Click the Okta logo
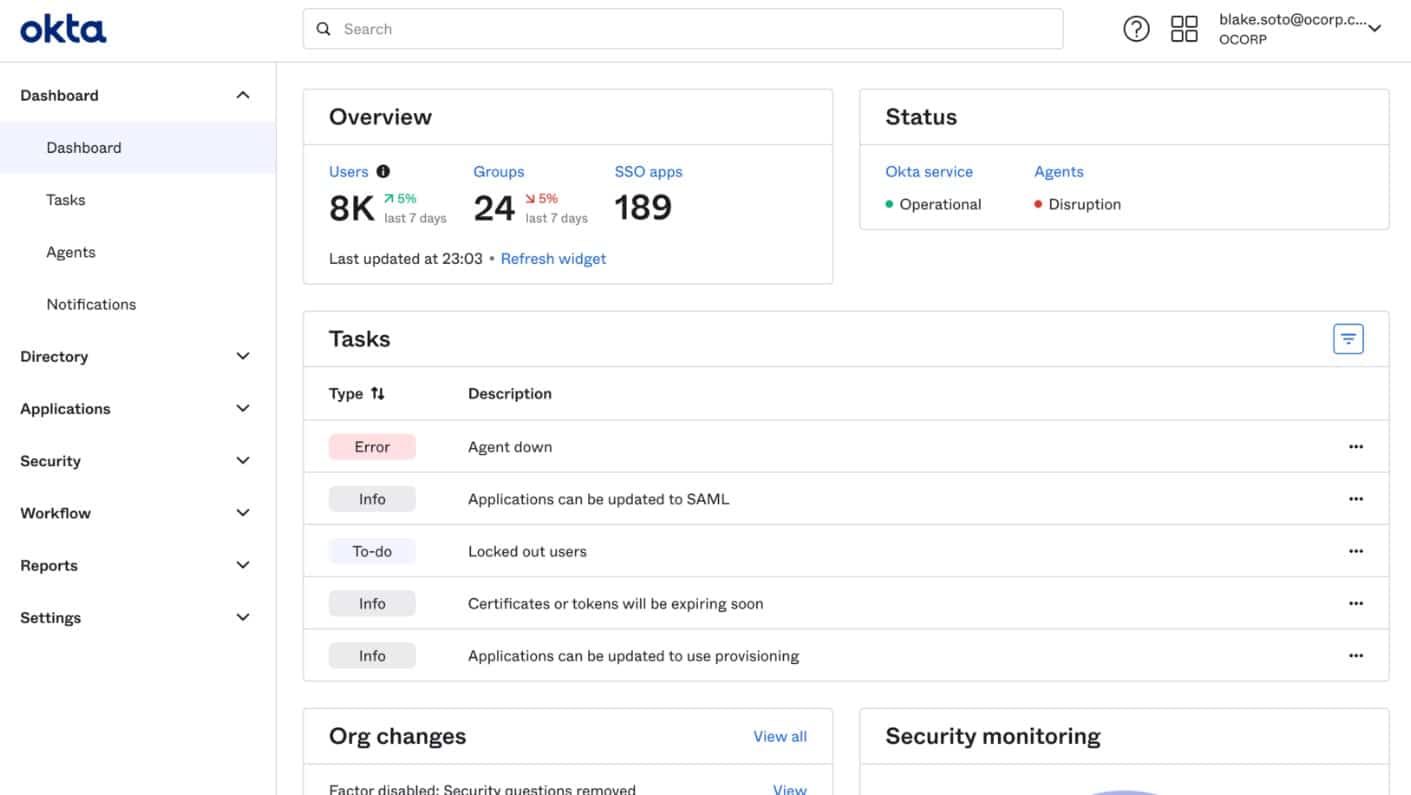Screen dimensions: 1411x795 [63, 29]
